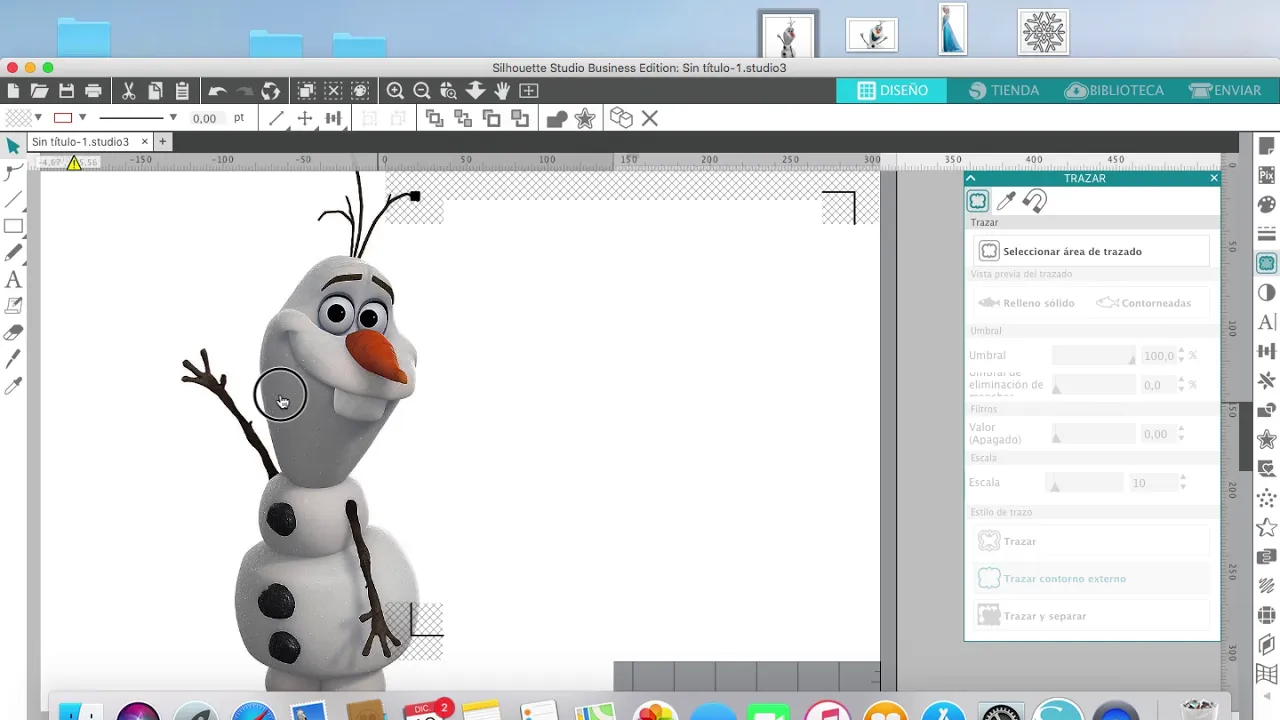Select the Edit Points tool

tap(13, 173)
